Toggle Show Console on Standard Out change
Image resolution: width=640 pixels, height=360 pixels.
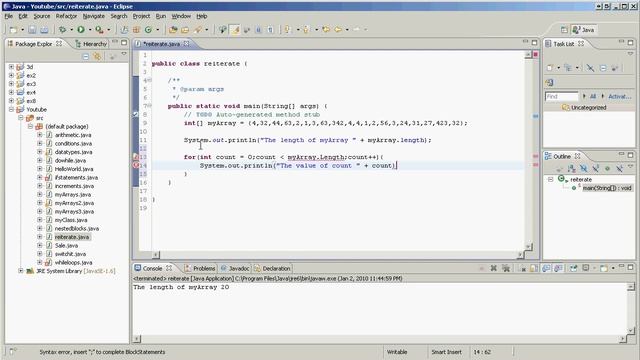546,268
